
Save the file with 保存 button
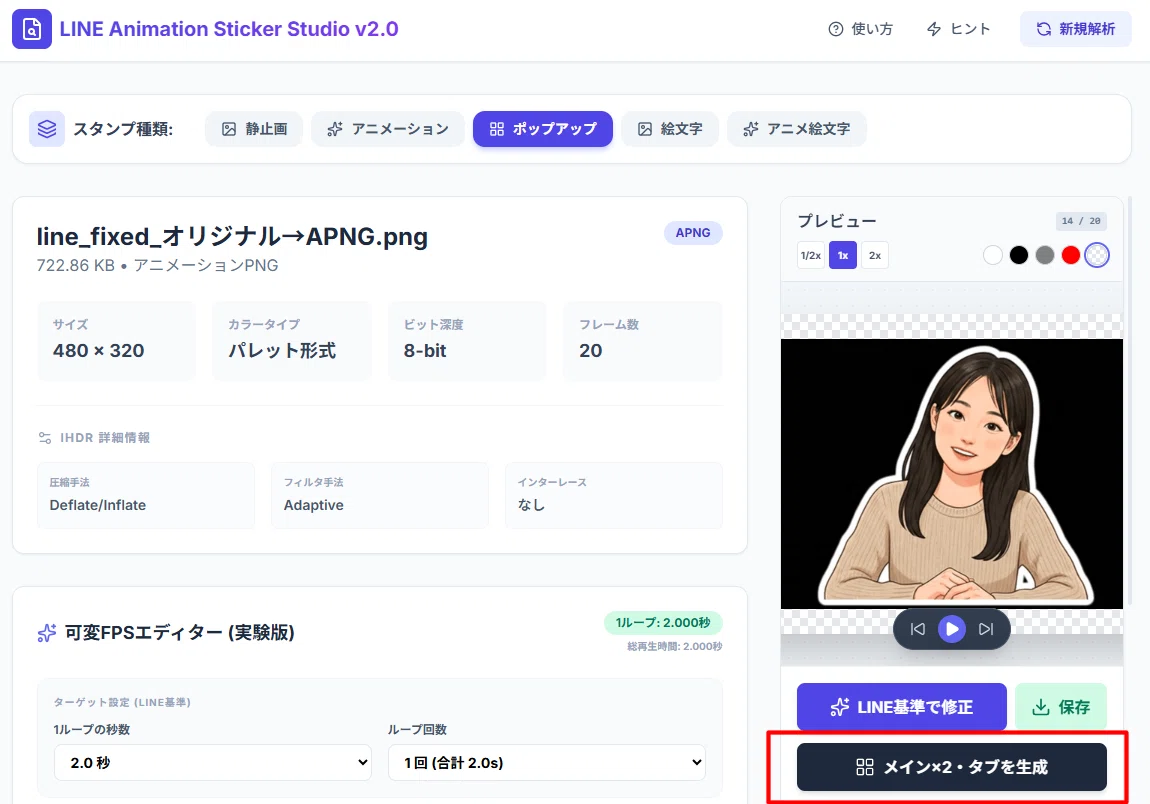pyautogui.click(x=1061, y=707)
